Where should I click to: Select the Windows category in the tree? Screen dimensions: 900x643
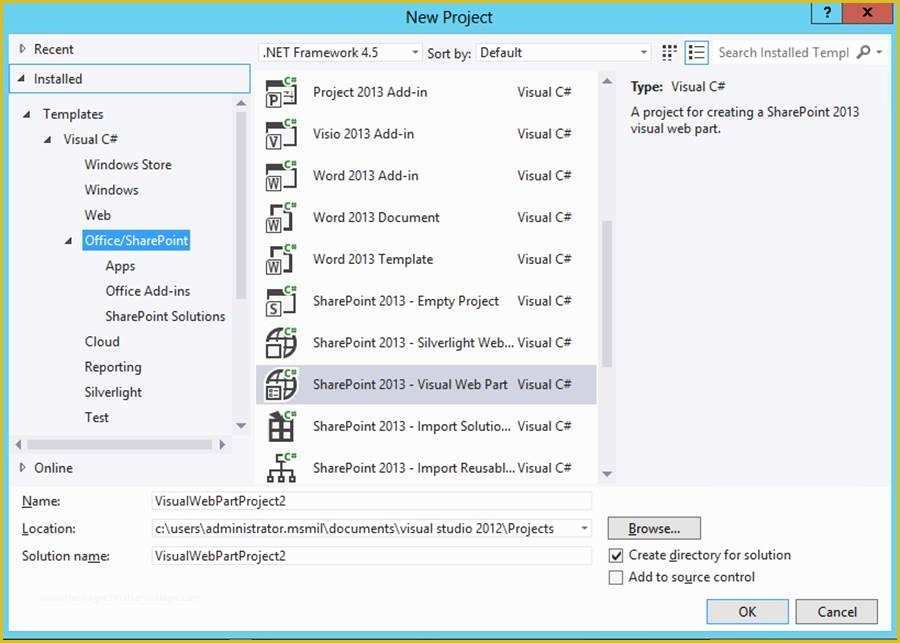[111, 190]
